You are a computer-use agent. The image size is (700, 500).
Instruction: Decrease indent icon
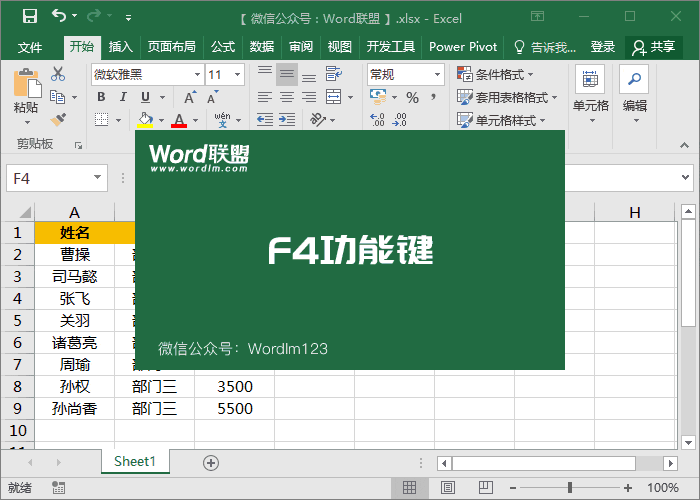click(265, 120)
